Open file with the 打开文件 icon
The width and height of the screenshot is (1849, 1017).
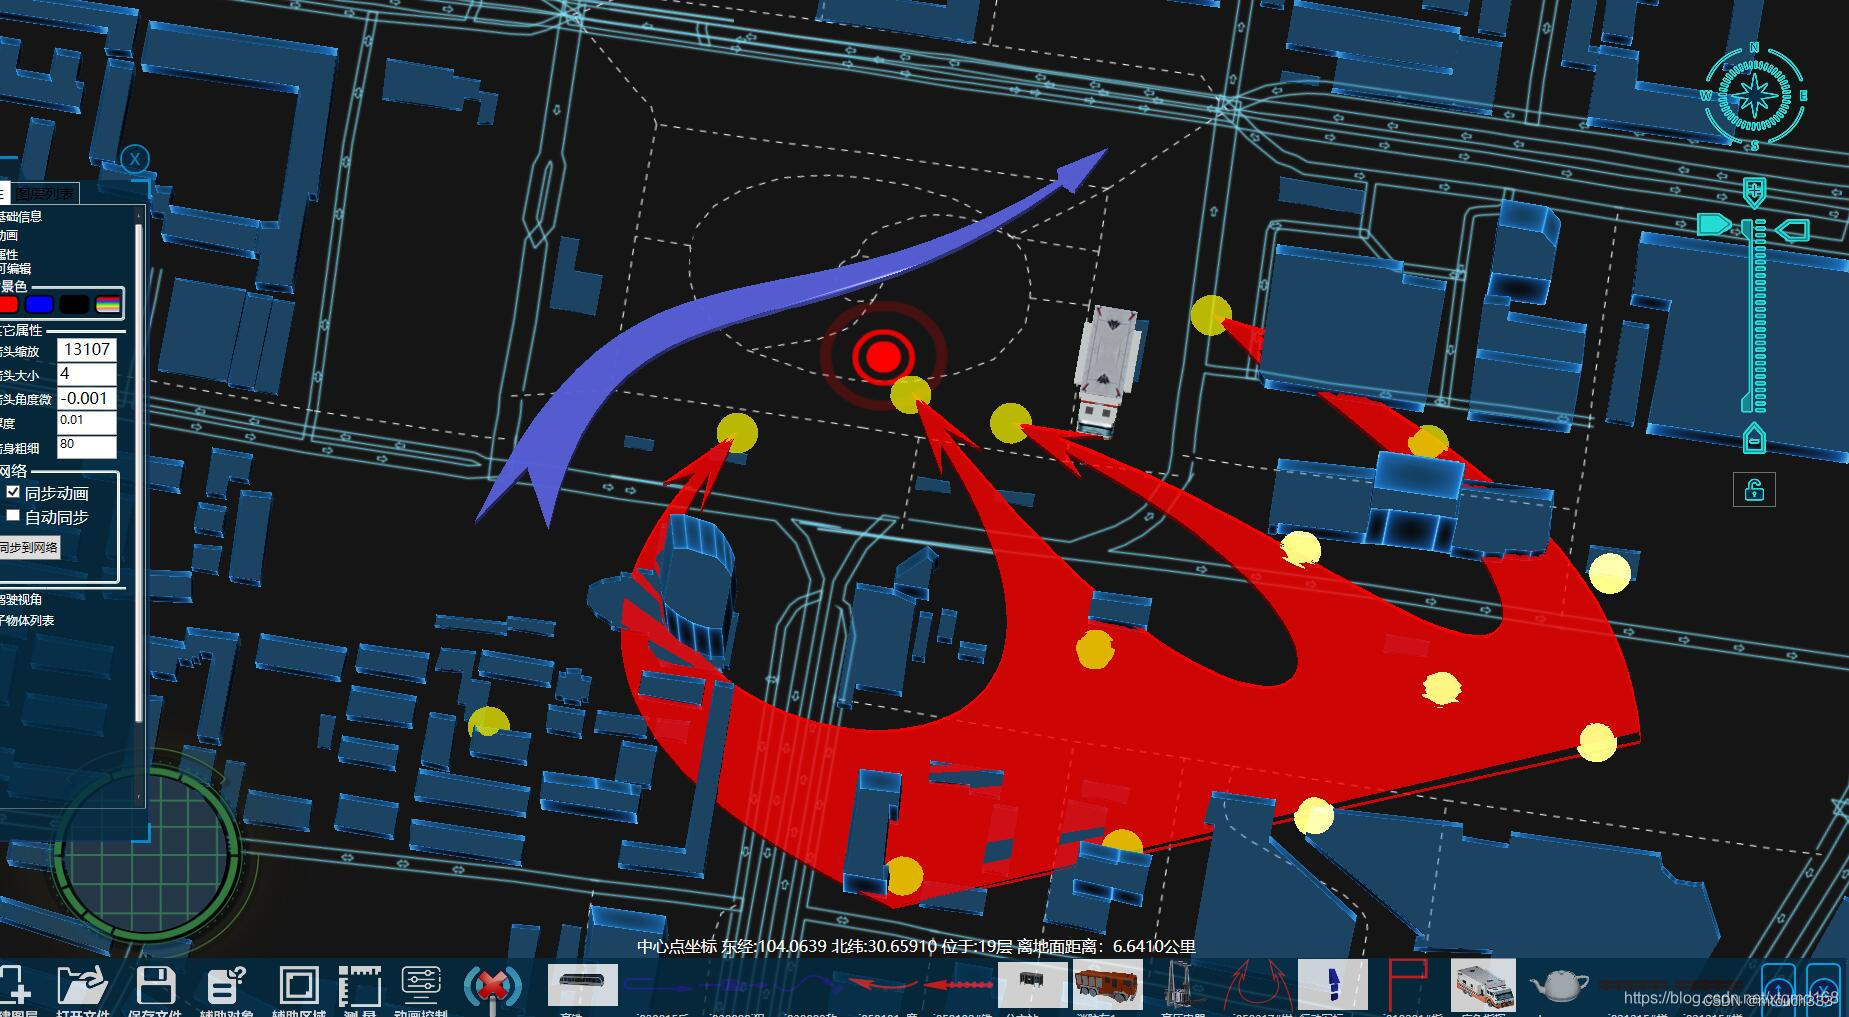83,986
